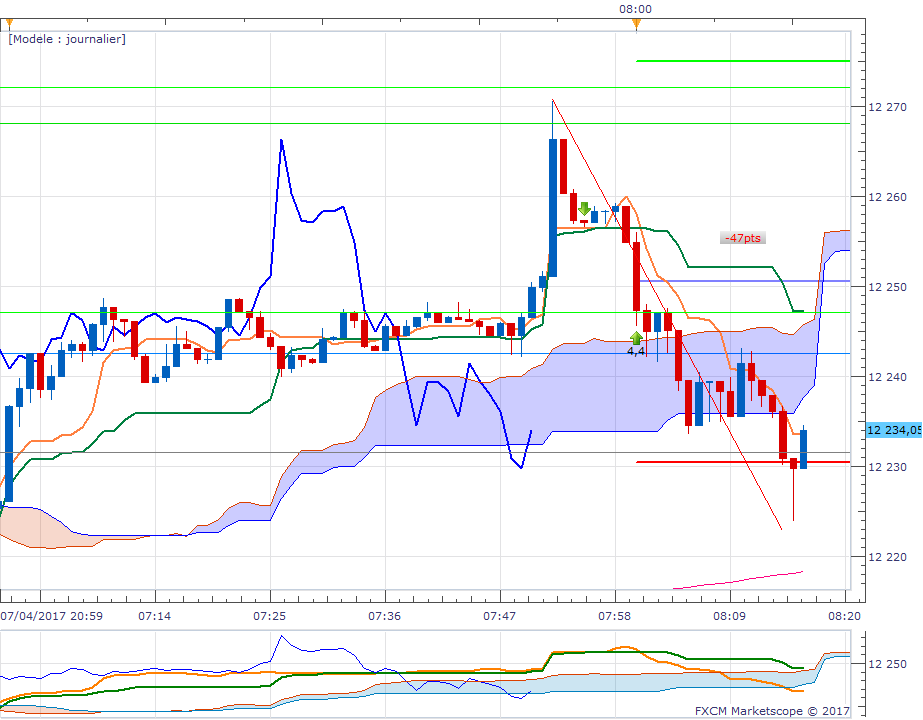The width and height of the screenshot is (923, 720).
Task: Click the 08:09 time axis label
Action: [x=729, y=616]
